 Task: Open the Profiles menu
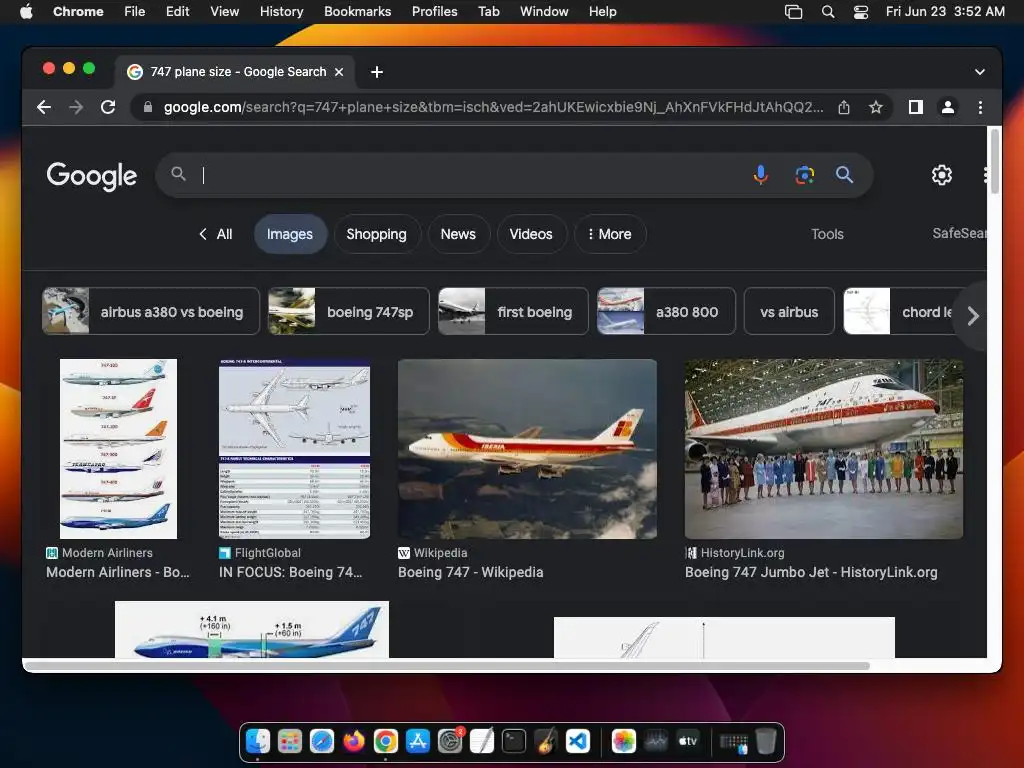click(434, 11)
